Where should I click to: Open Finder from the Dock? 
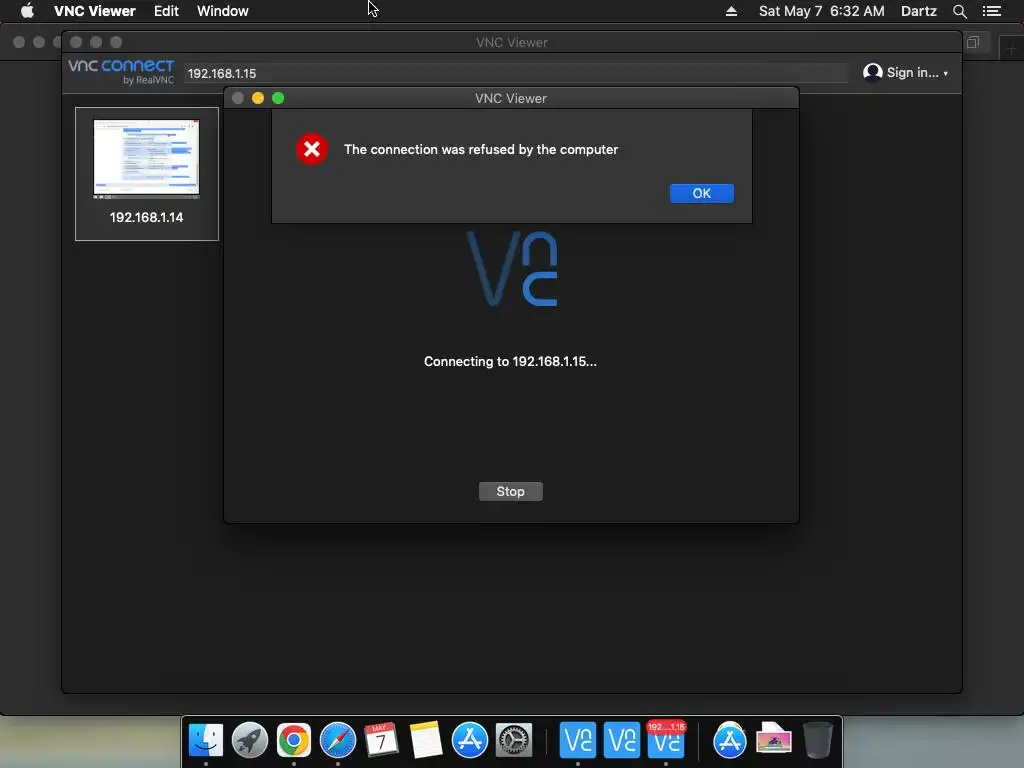pos(206,740)
